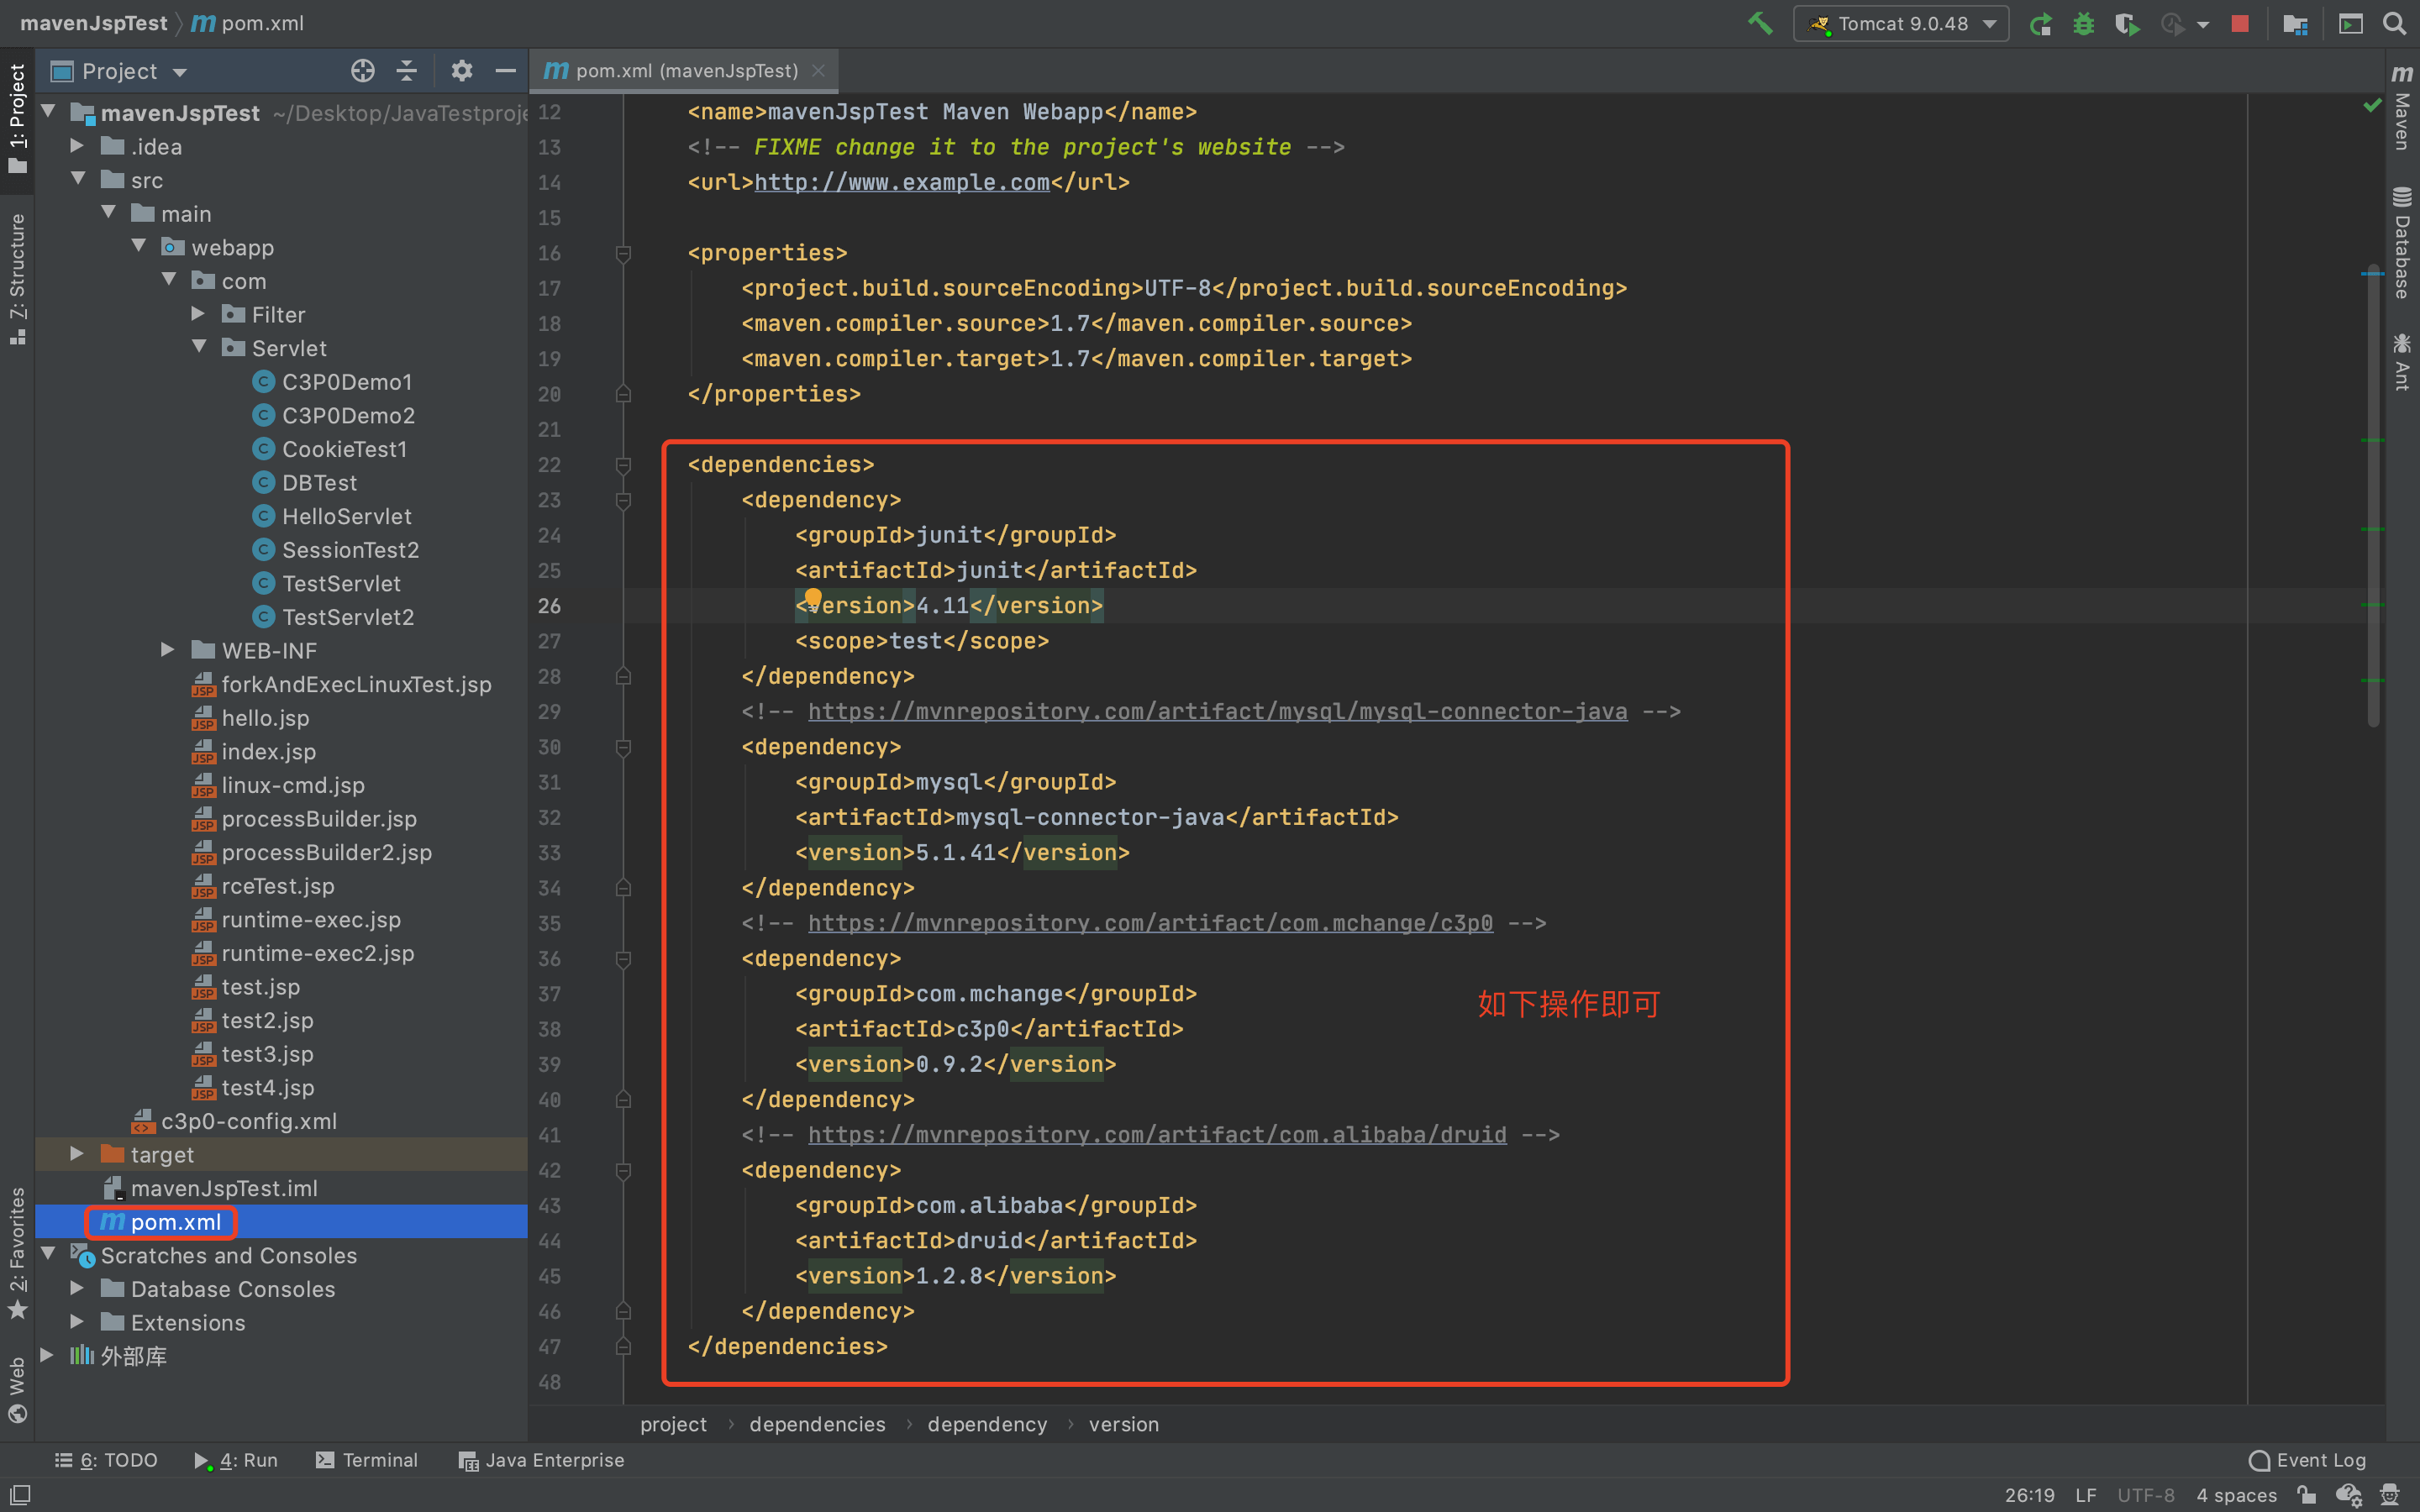Image resolution: width=2420 pixels, height=1512 pixels.
Task: Open the Event Log
Action: [x=2308, y=1460]
